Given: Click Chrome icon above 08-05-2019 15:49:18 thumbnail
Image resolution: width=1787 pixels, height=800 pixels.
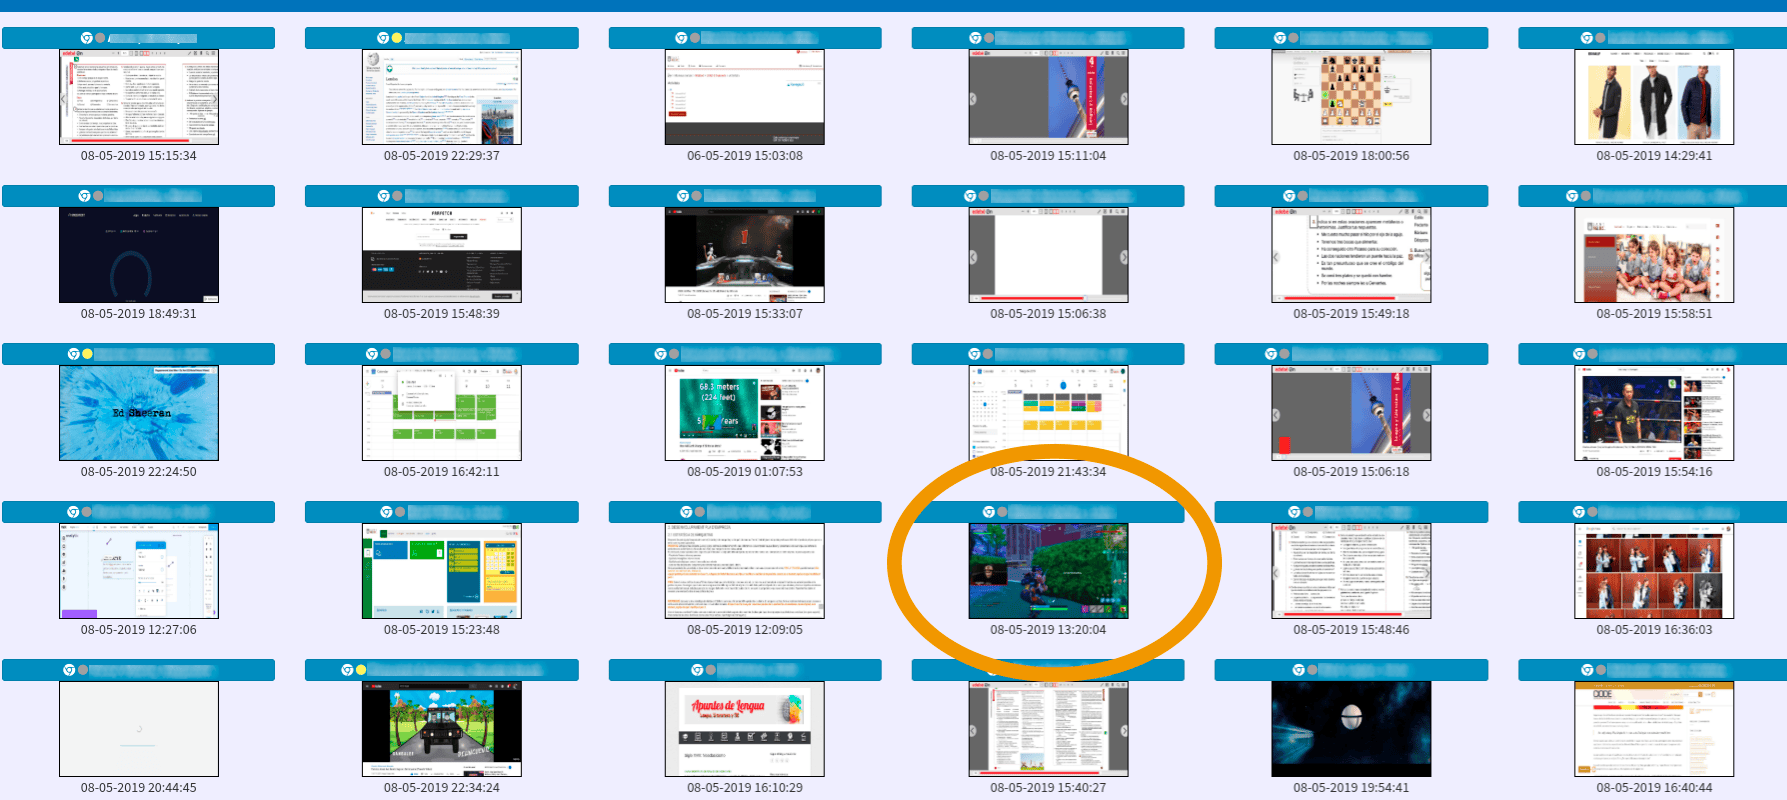Looking at the screenshot, I should (1289, 196).
